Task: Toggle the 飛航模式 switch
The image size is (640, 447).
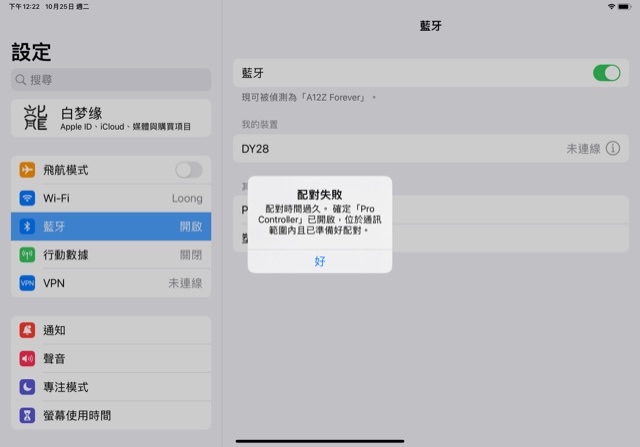Action: tap(188, 170)
